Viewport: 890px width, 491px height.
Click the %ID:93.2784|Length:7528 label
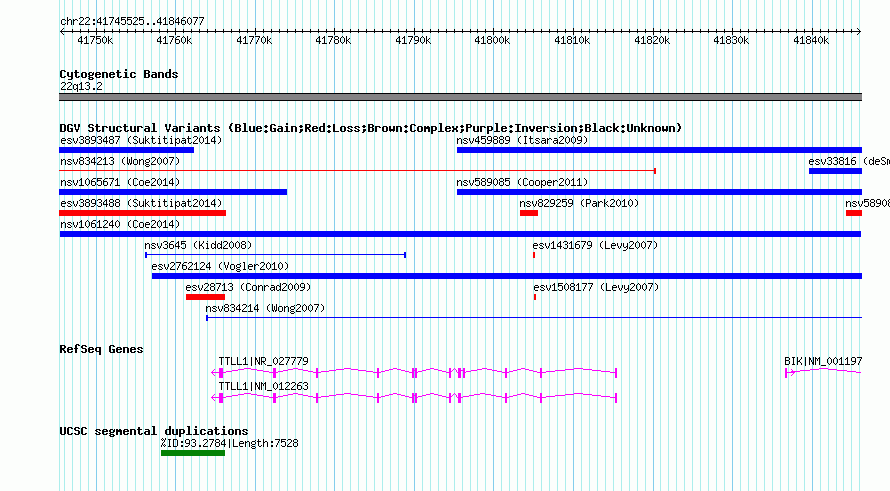[x=229, y=443]
